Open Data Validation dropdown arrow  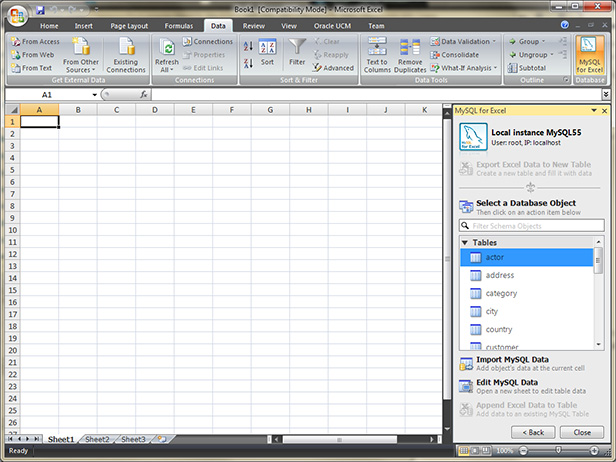[494, 41]
